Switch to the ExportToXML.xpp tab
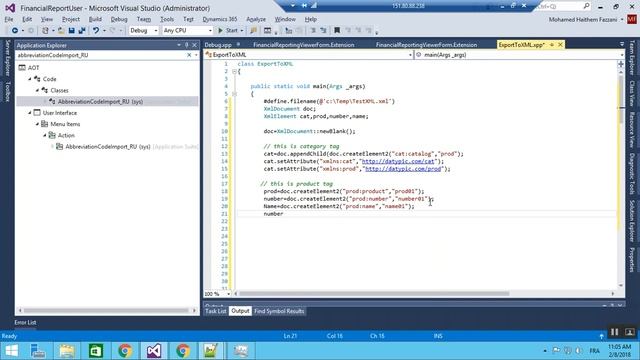640x360 pixels. tap(521, 45)
